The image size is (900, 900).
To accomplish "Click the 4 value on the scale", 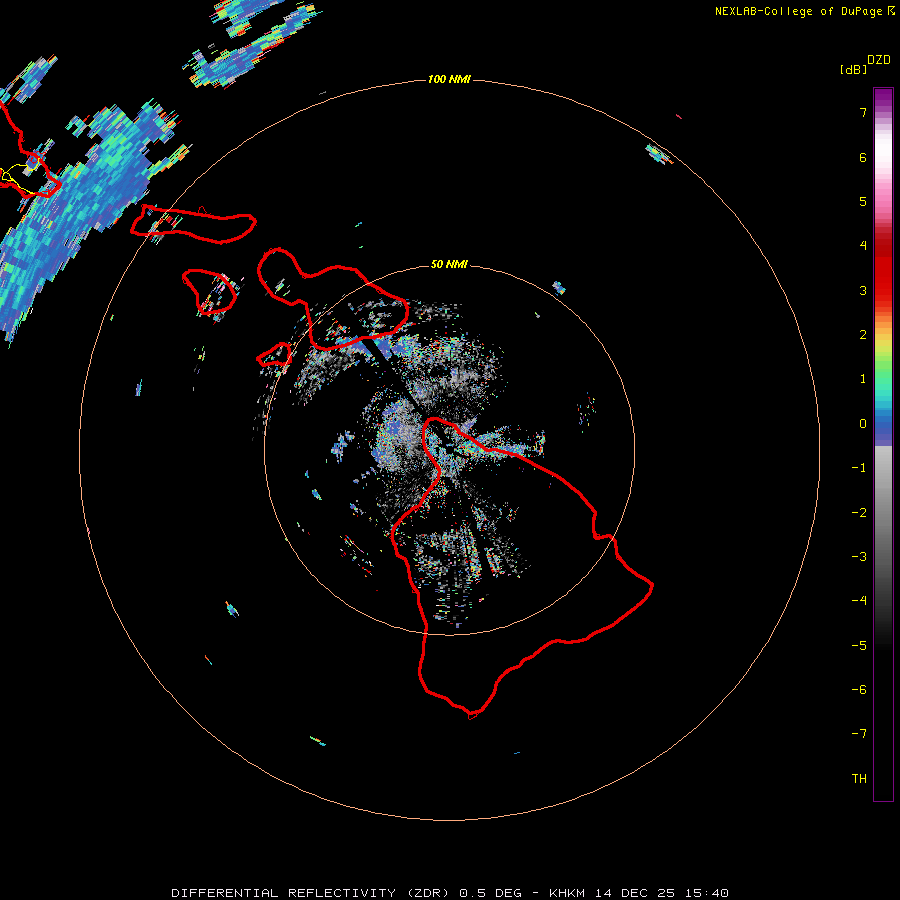I will (863, 246).
